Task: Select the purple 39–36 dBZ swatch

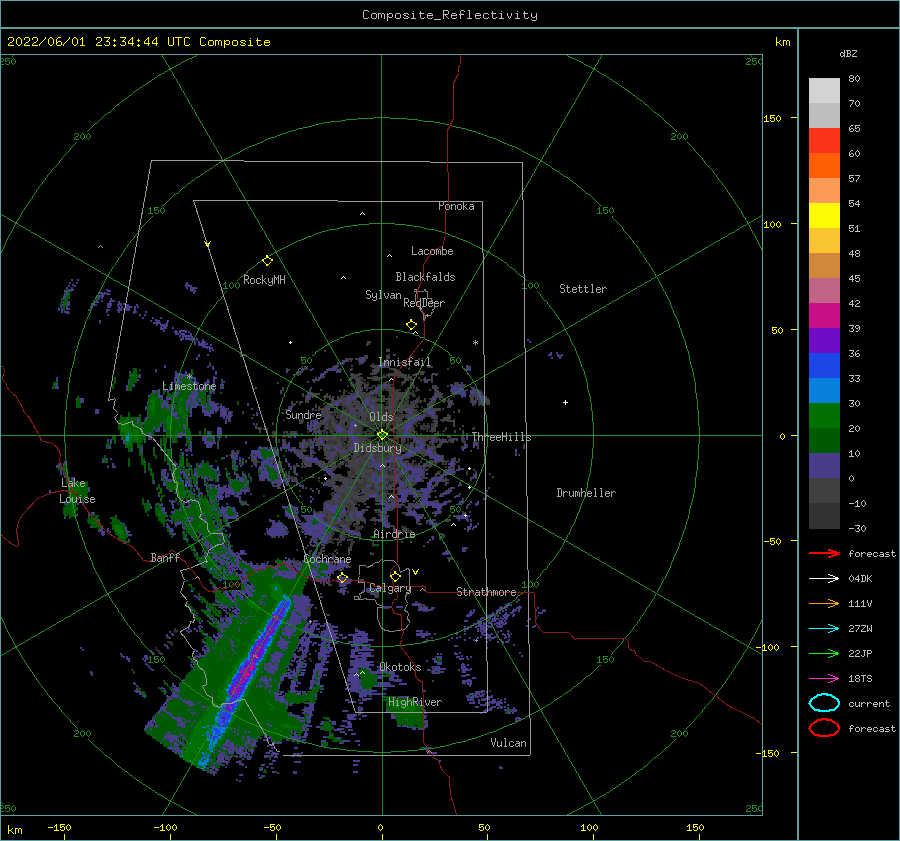Action: [x=824, y=340]
